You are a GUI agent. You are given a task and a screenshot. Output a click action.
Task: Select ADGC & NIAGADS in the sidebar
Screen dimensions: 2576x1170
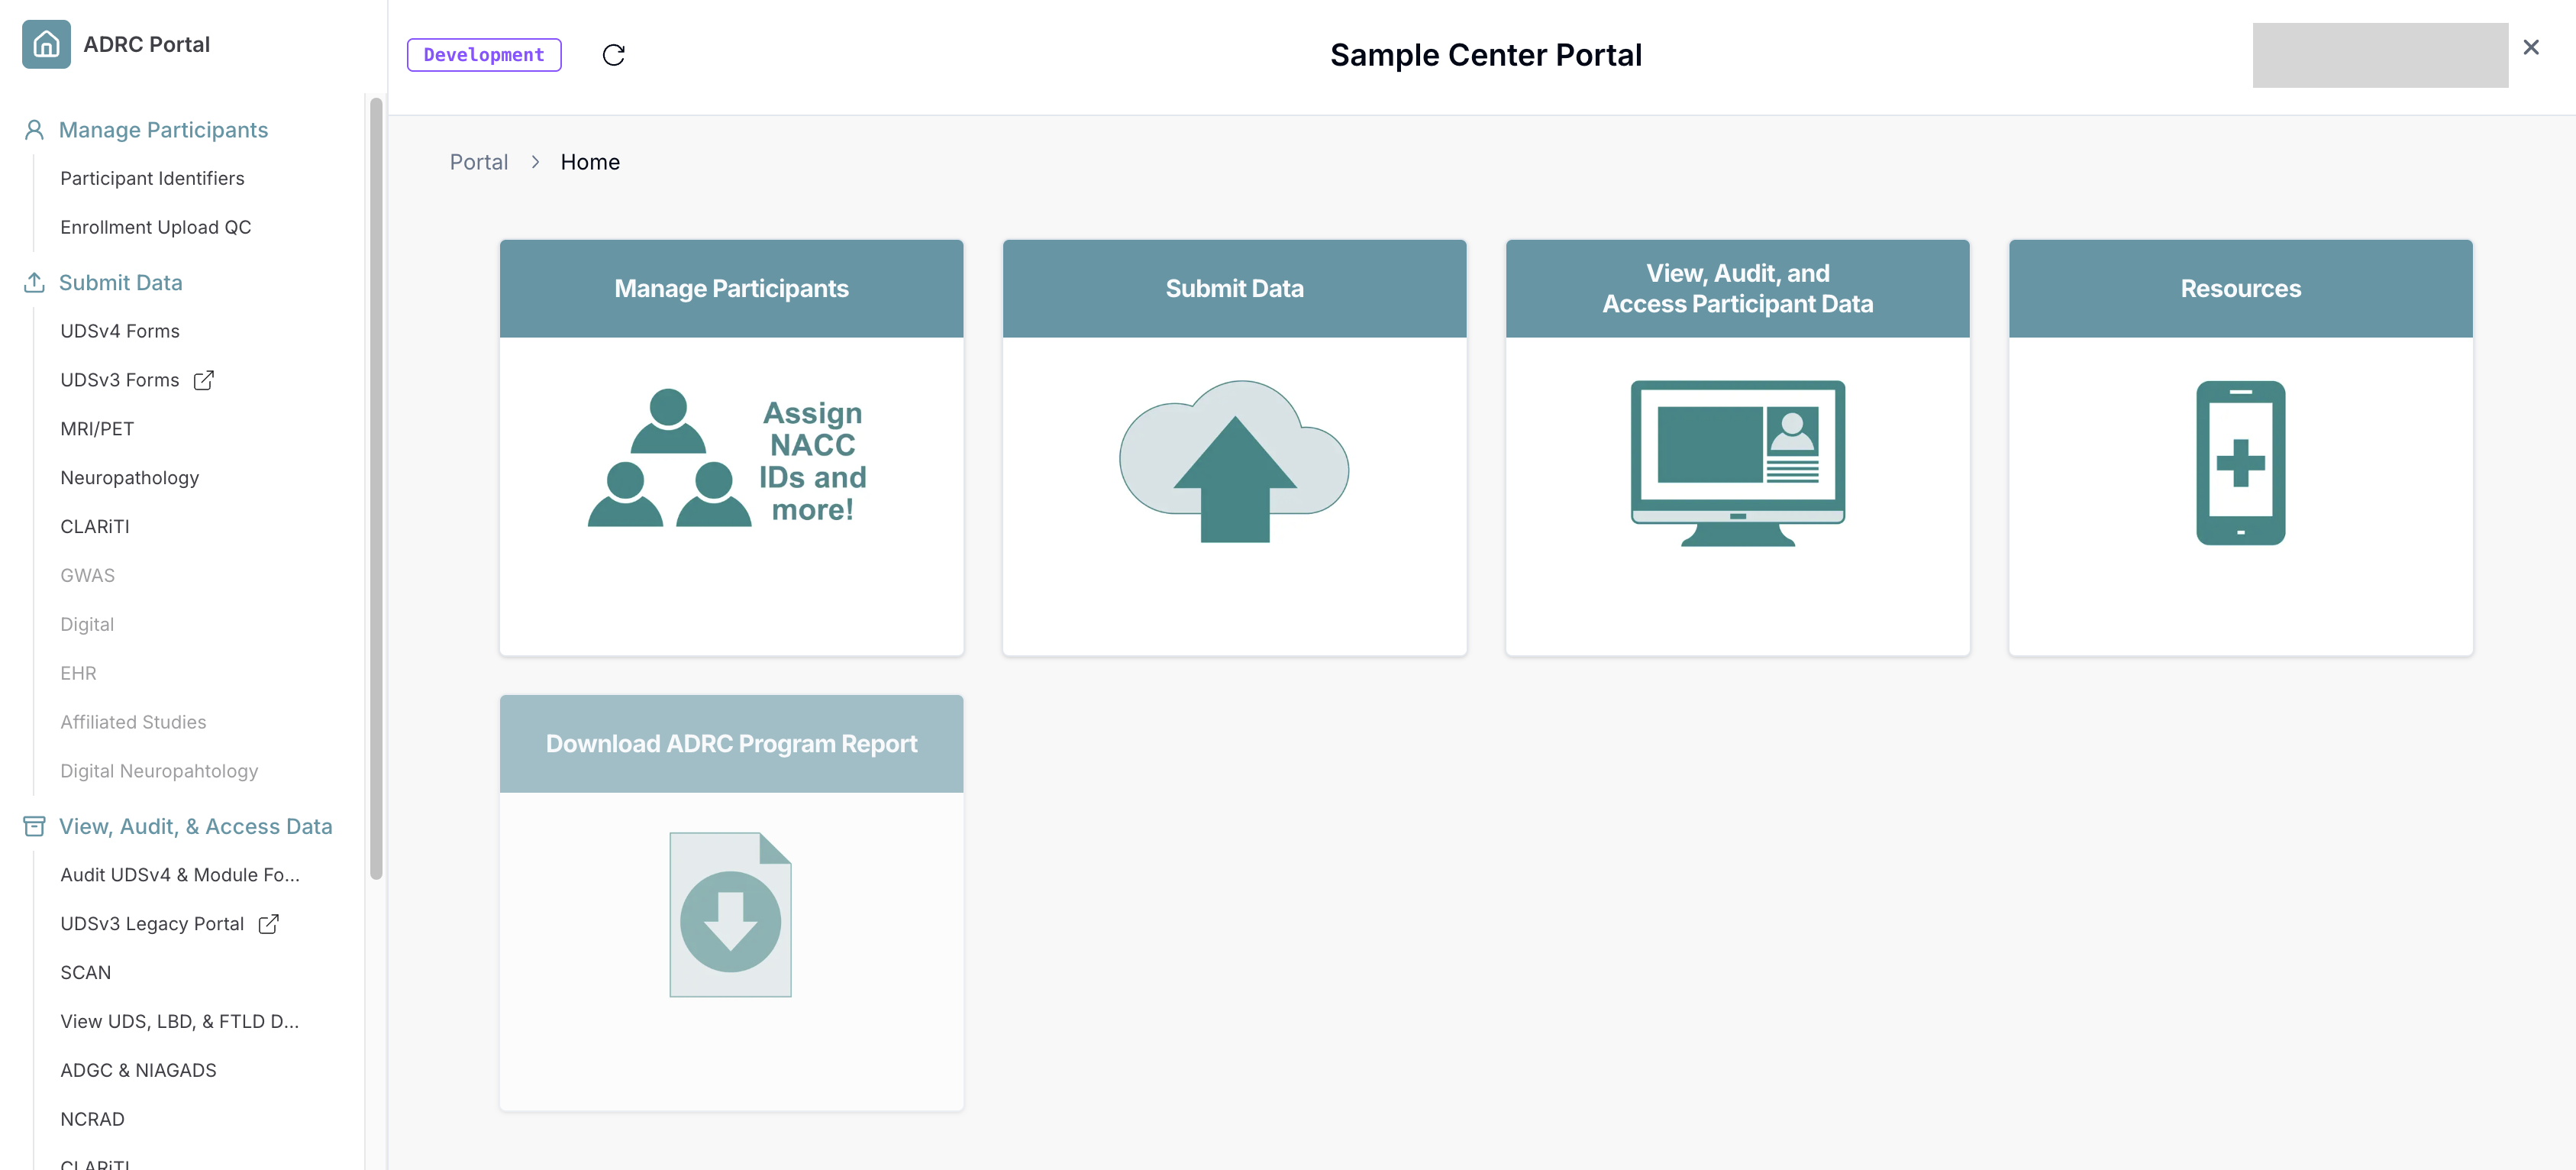138,1069
